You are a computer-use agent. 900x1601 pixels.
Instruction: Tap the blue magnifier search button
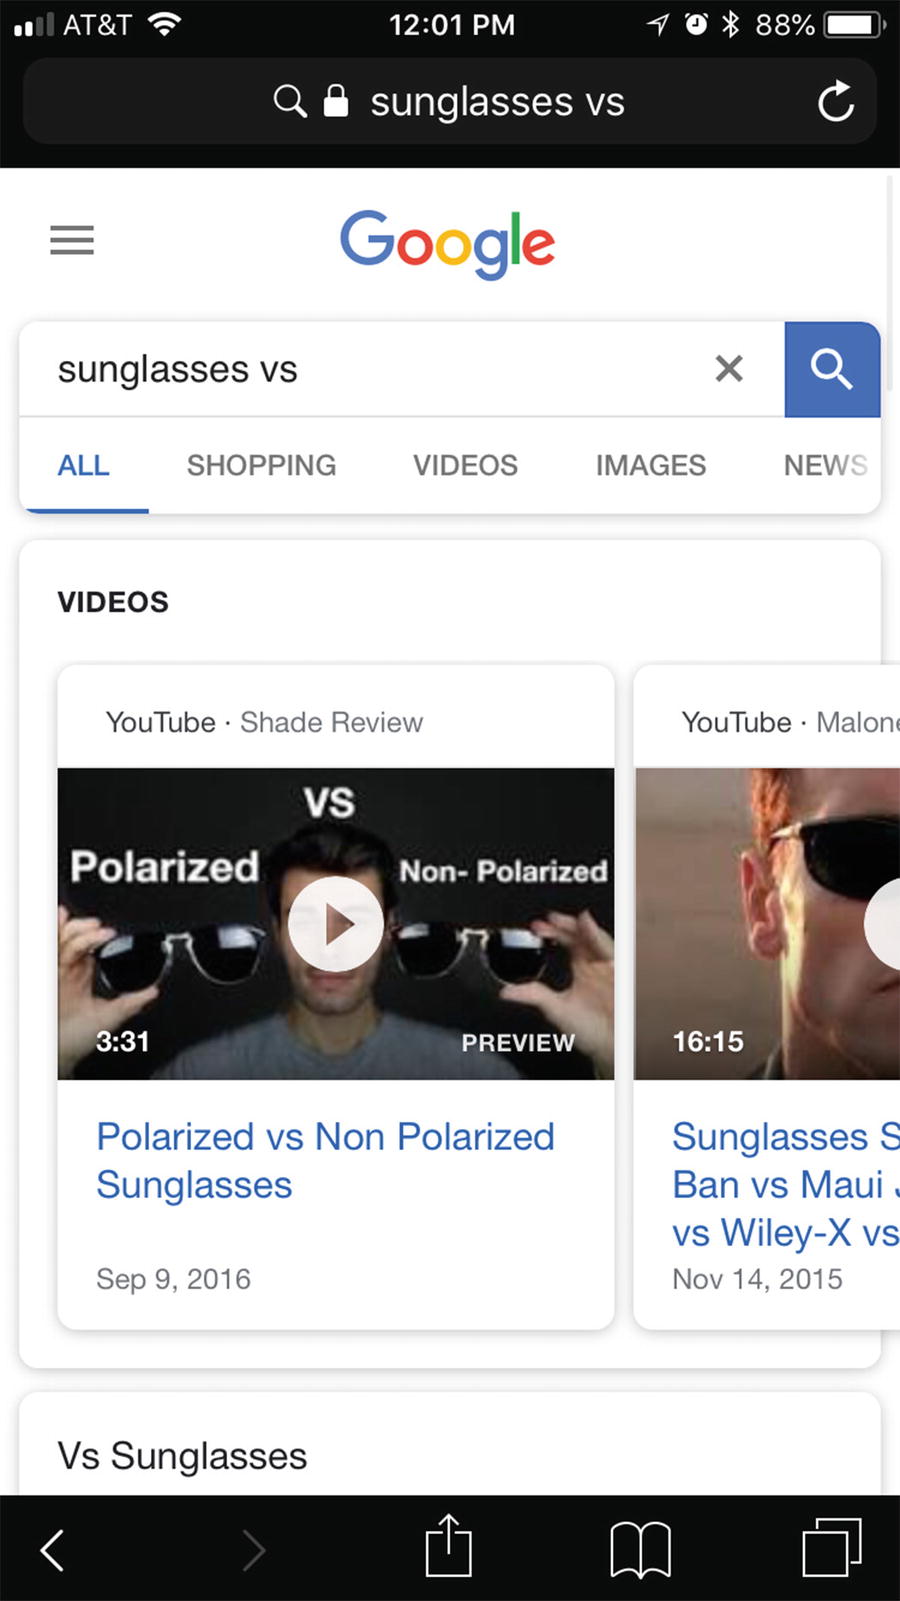(832, 369)
